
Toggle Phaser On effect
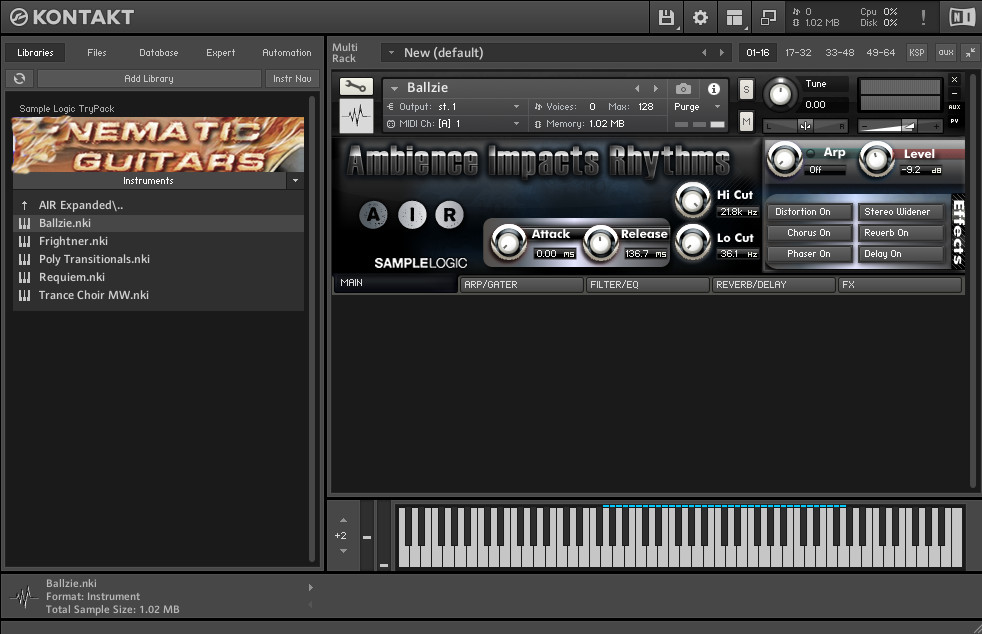point(810,254)
